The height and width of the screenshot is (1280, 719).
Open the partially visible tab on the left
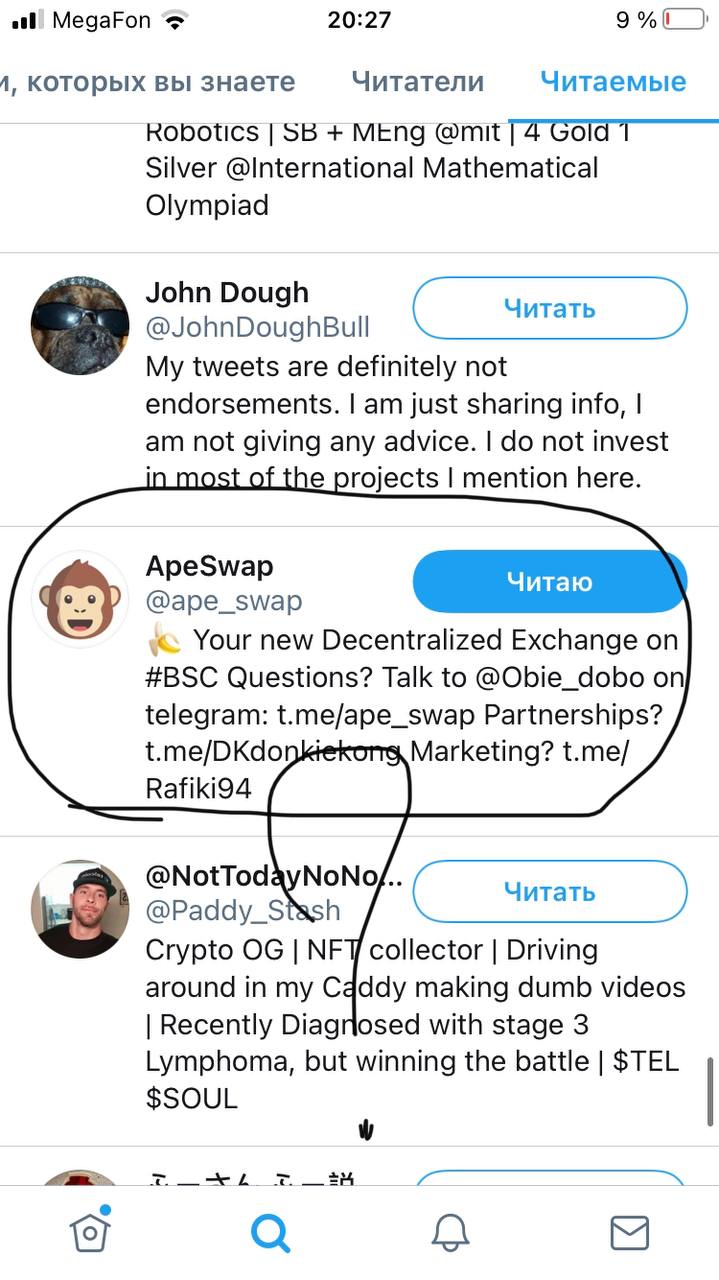coord(148,82)
